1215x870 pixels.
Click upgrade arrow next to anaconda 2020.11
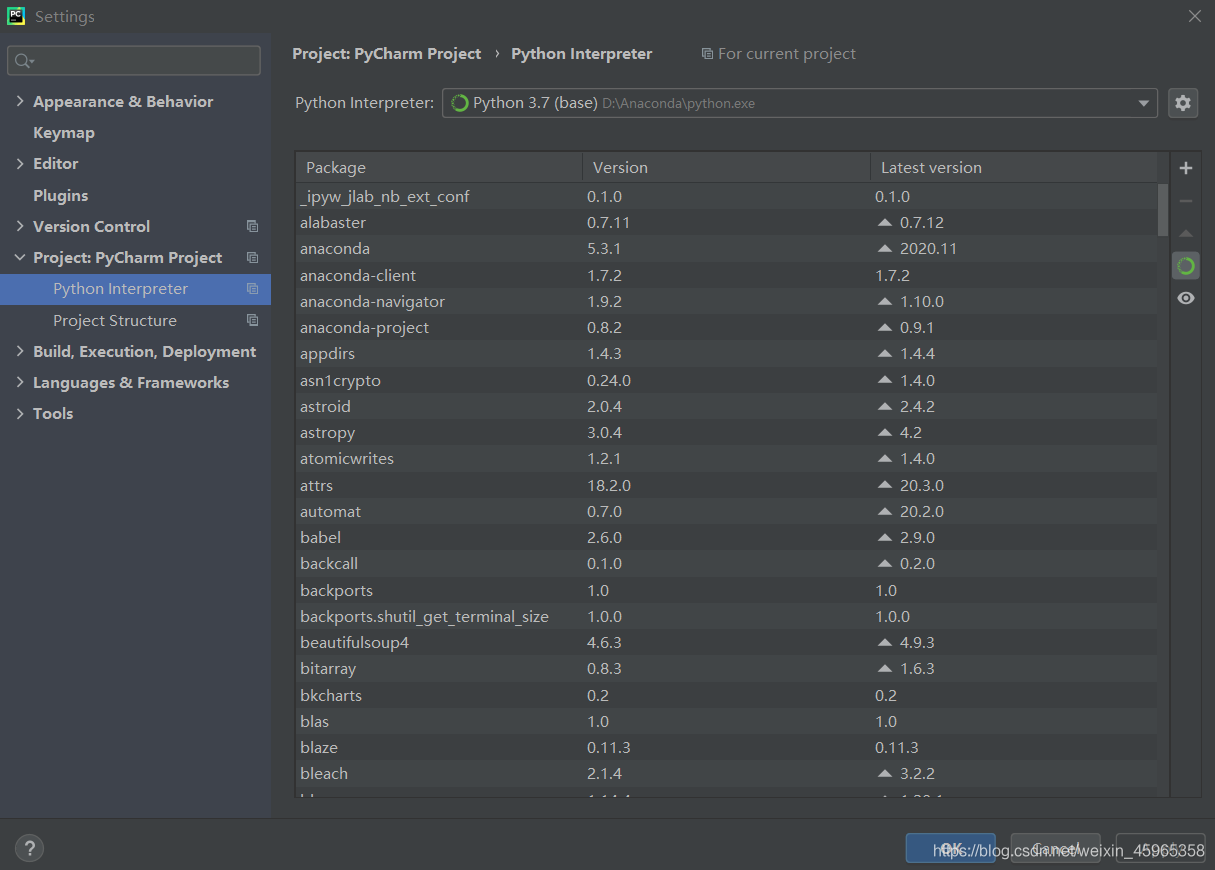884,249
